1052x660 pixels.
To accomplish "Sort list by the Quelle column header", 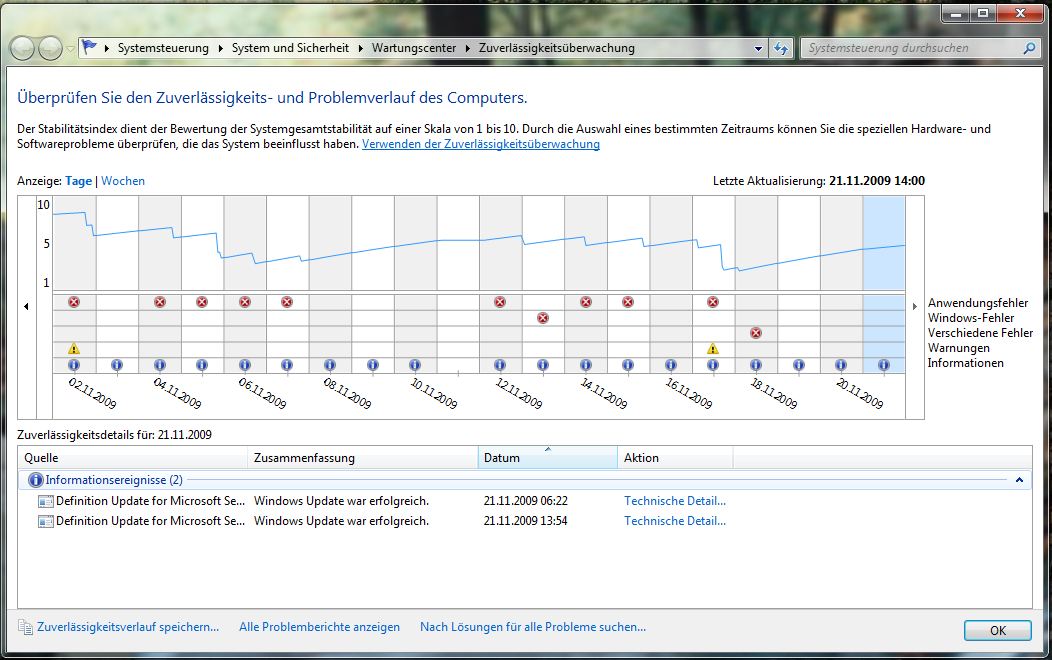I will tap(133, 458).
